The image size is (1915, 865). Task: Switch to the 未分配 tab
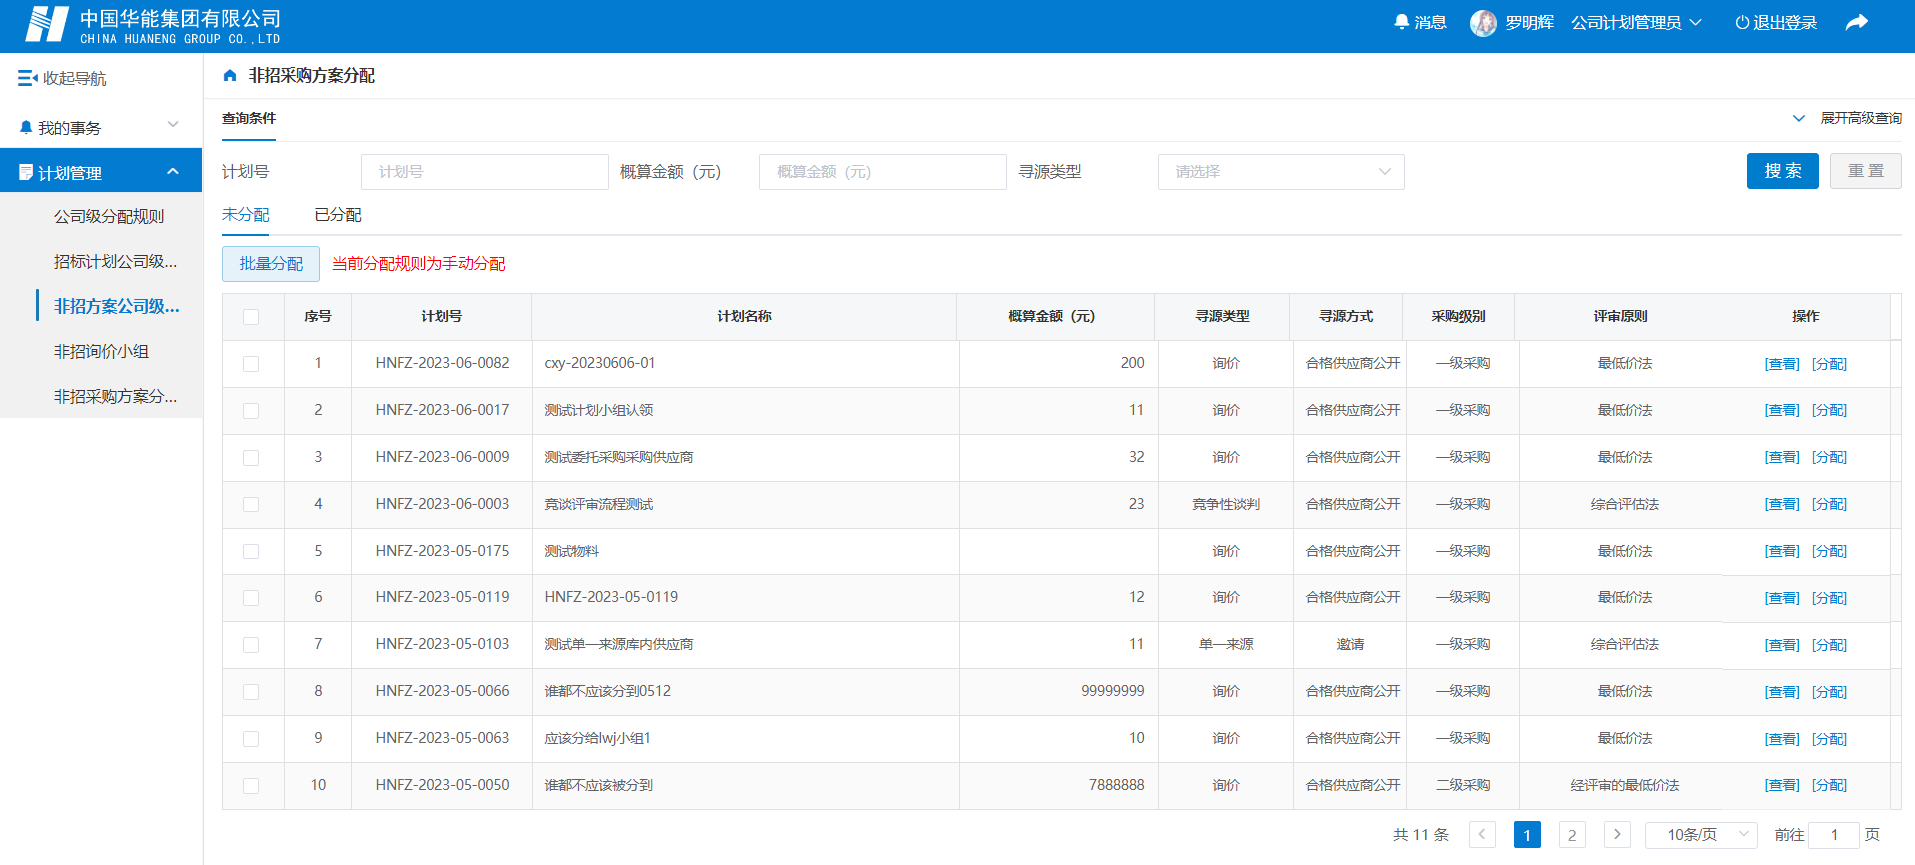[x=246, y=215]
